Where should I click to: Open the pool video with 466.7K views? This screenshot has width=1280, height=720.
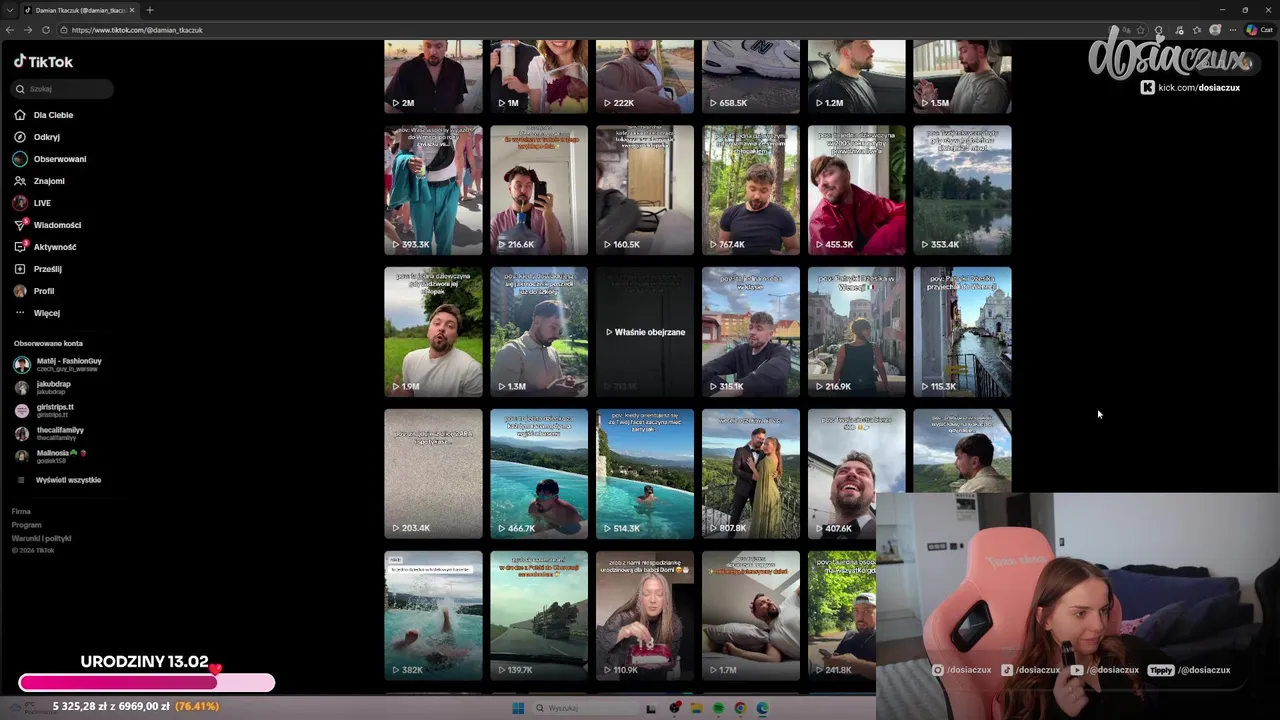539,474
